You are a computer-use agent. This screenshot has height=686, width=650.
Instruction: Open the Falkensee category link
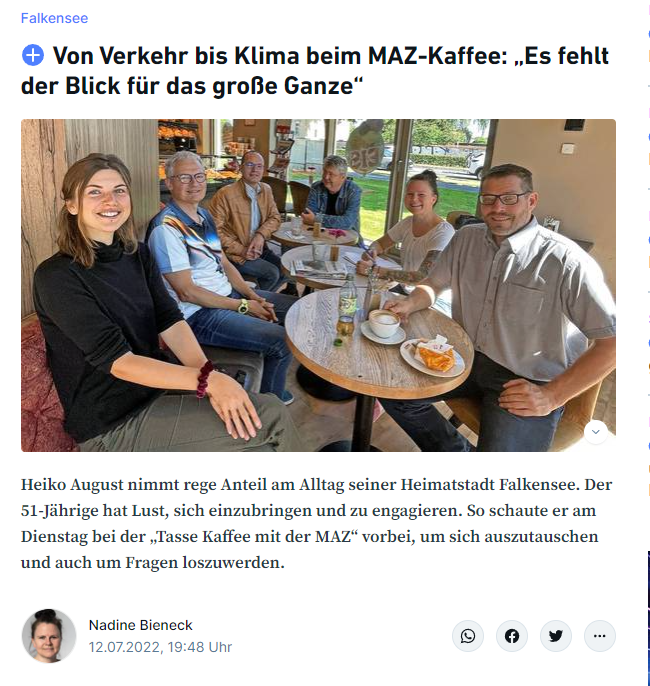click(x=54, y=18)
